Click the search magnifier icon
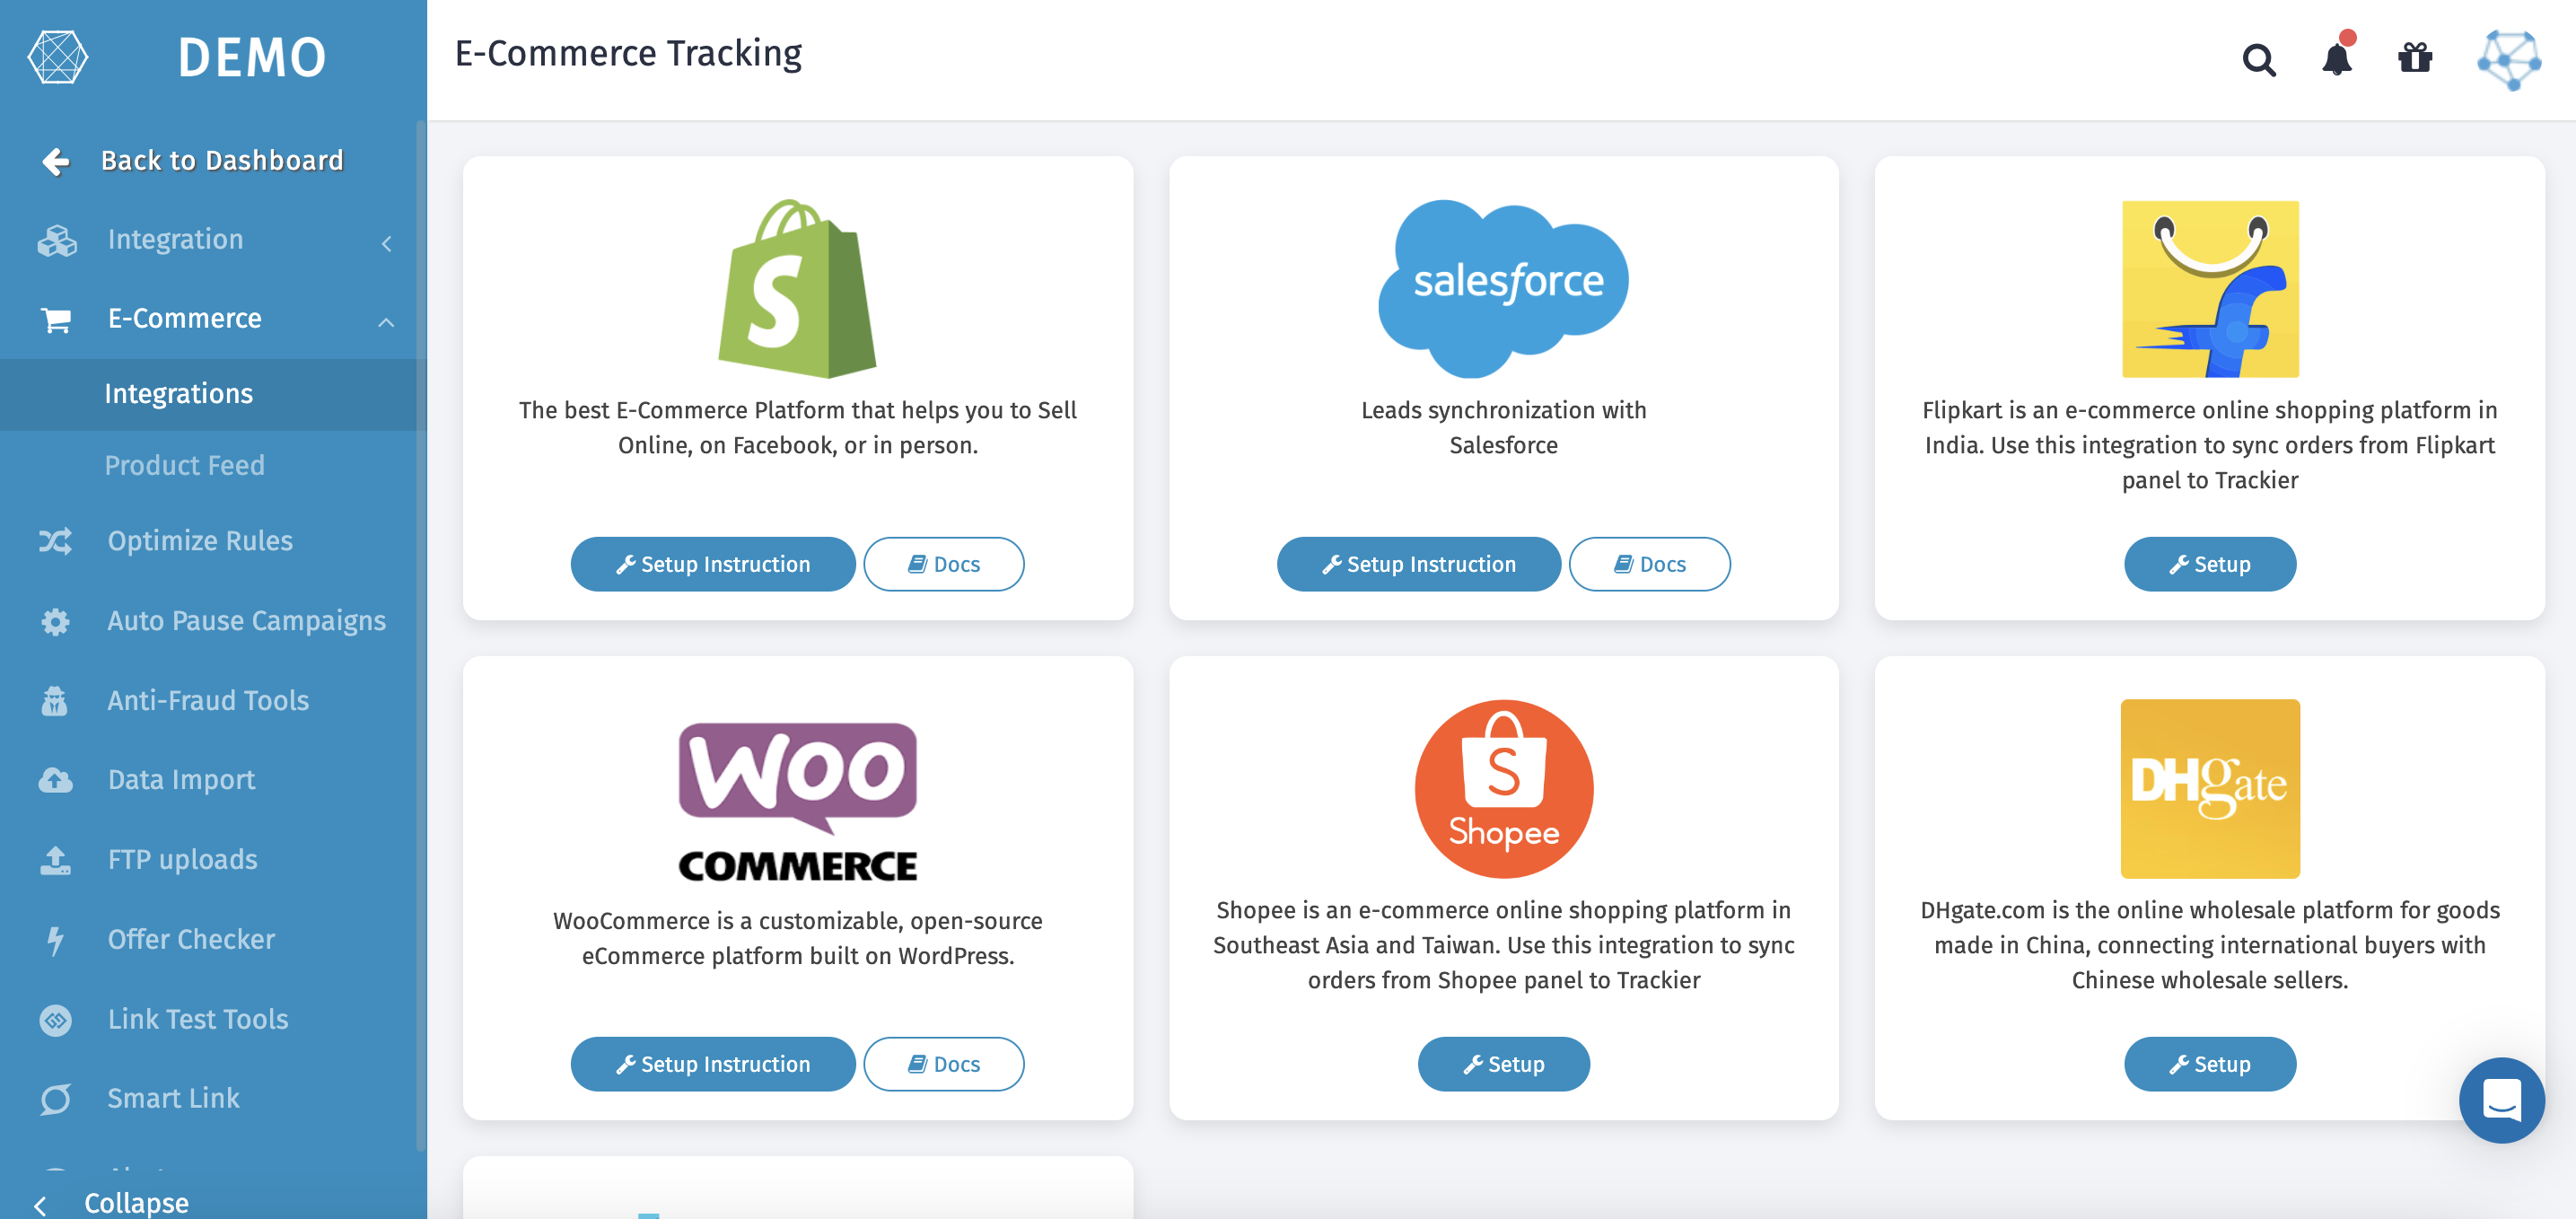The height and width of the screenshot is (1219, 2576). [x=2258, y=60]
